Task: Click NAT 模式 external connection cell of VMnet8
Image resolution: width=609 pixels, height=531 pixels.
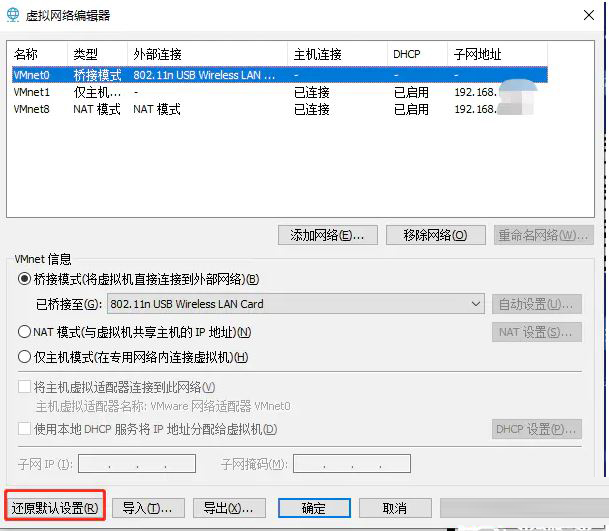Action: [x=157, y=109]
